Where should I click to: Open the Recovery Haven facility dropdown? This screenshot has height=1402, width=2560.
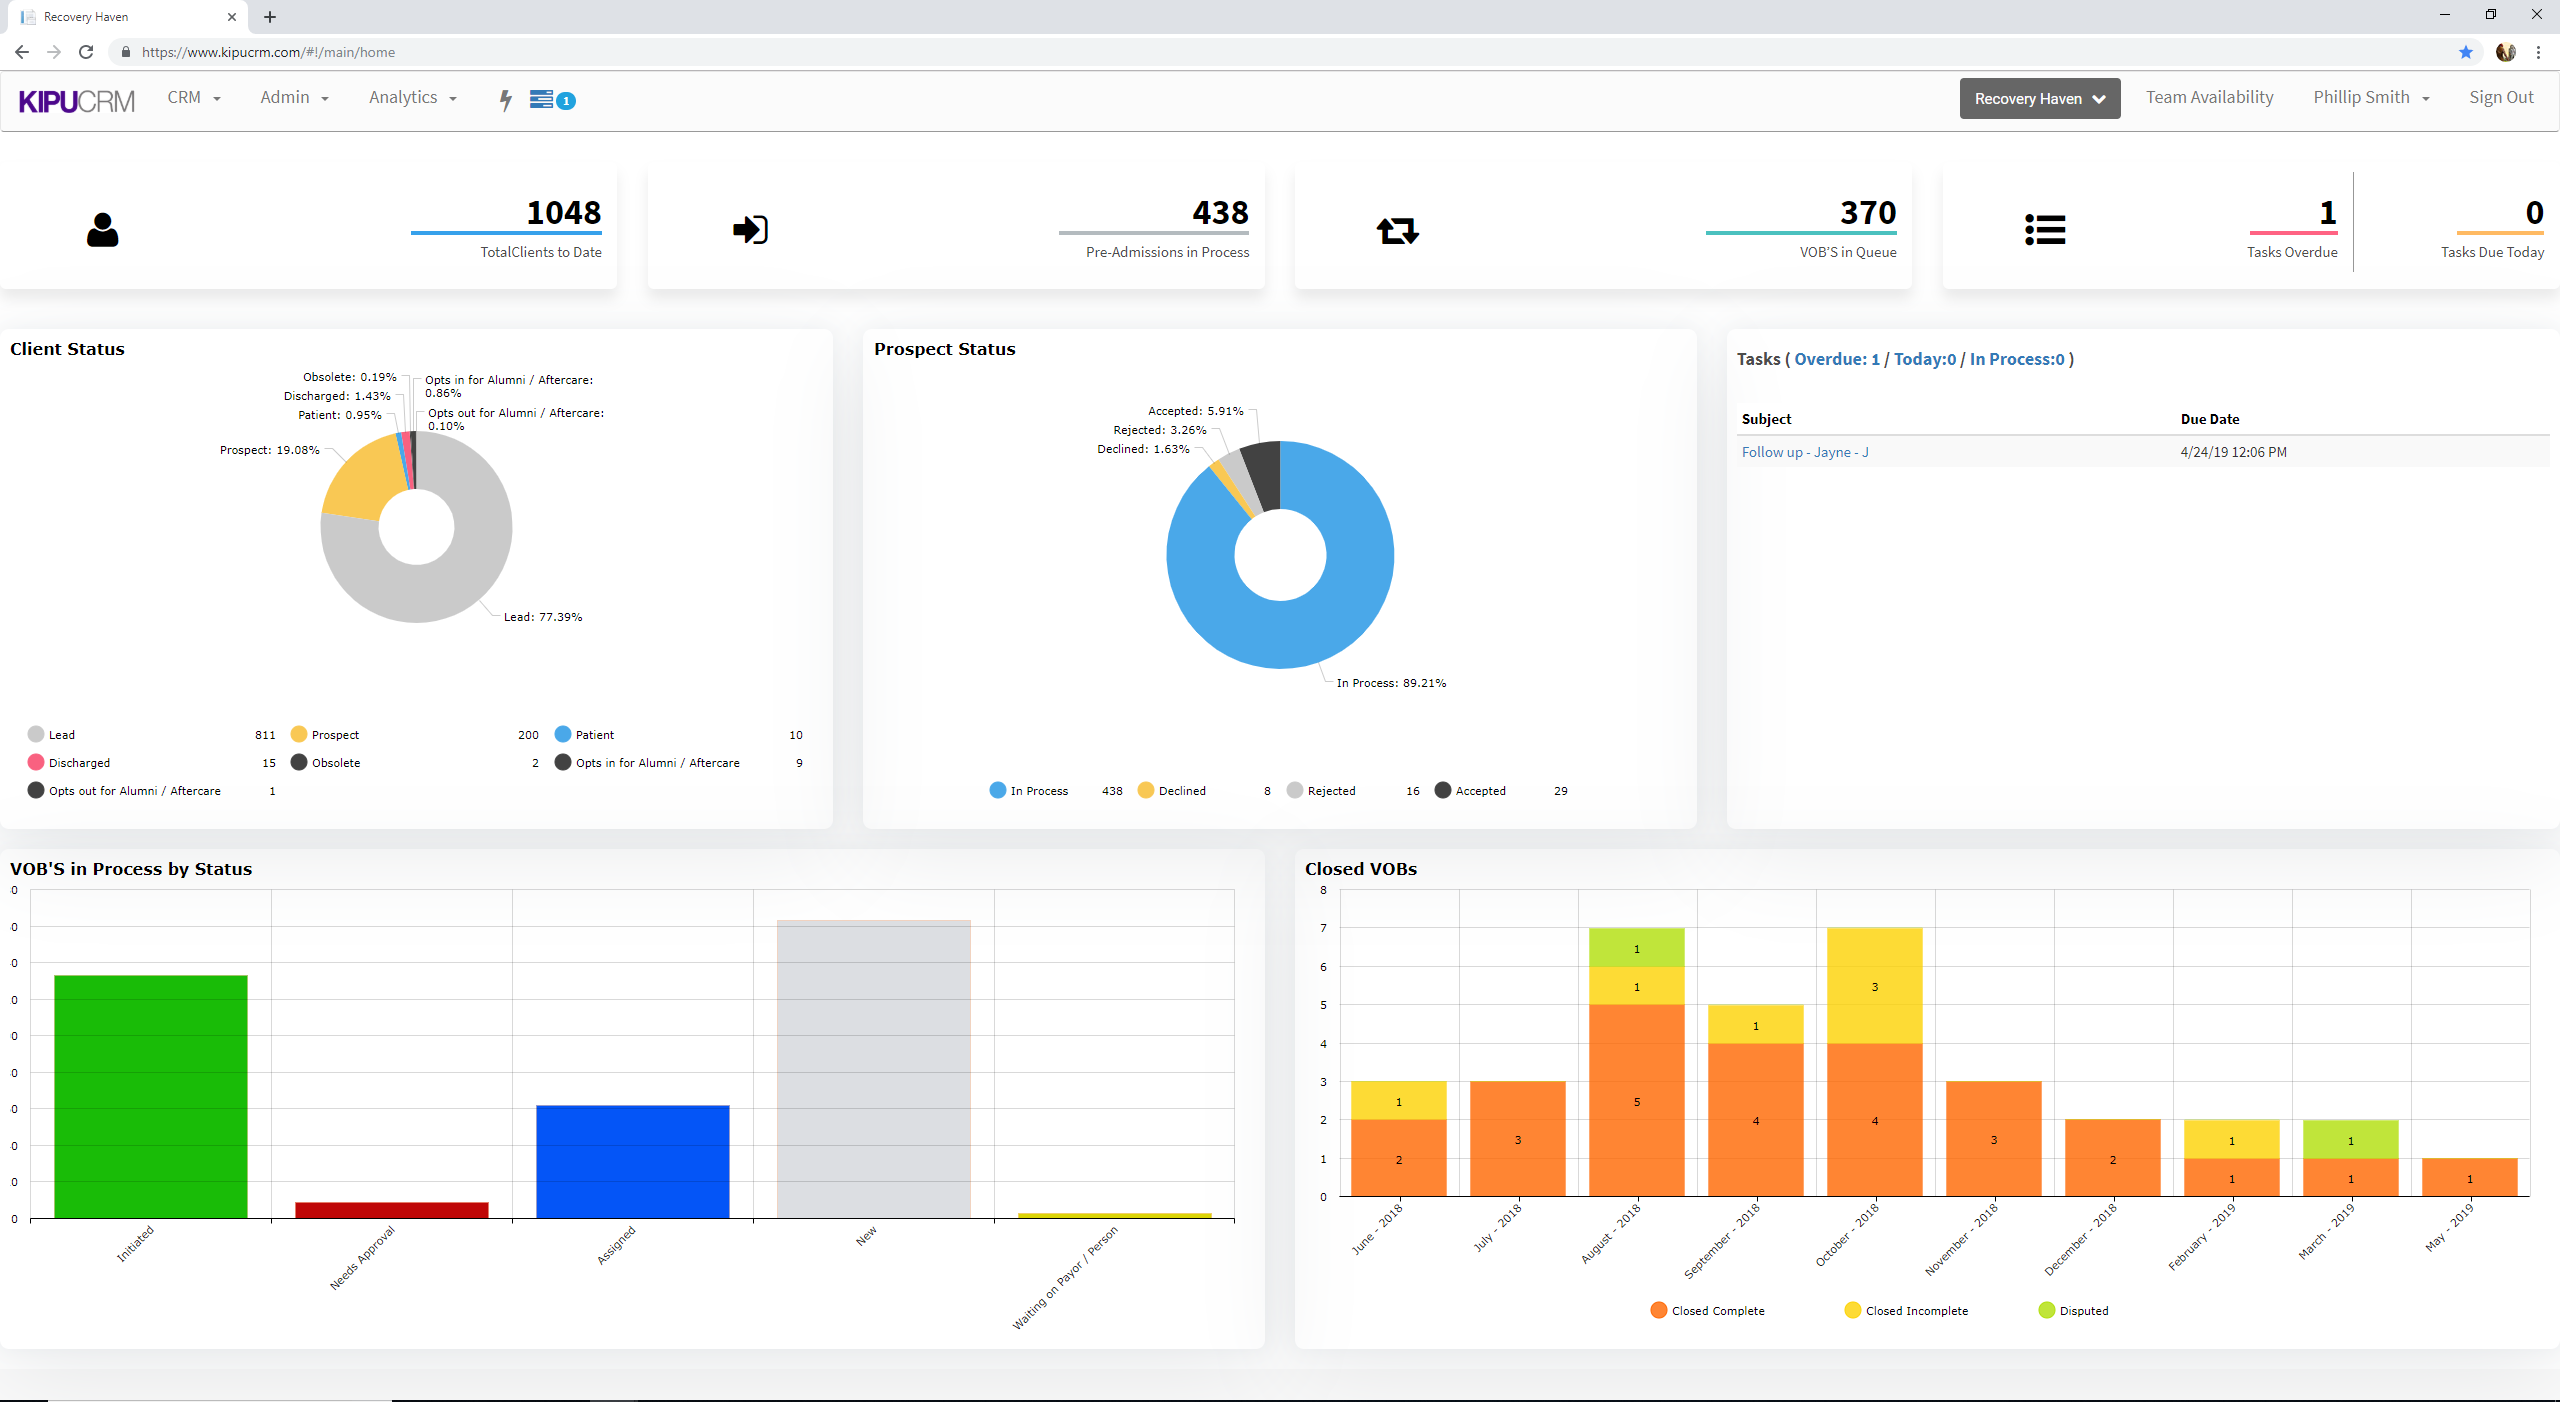tap(2038, 98)
